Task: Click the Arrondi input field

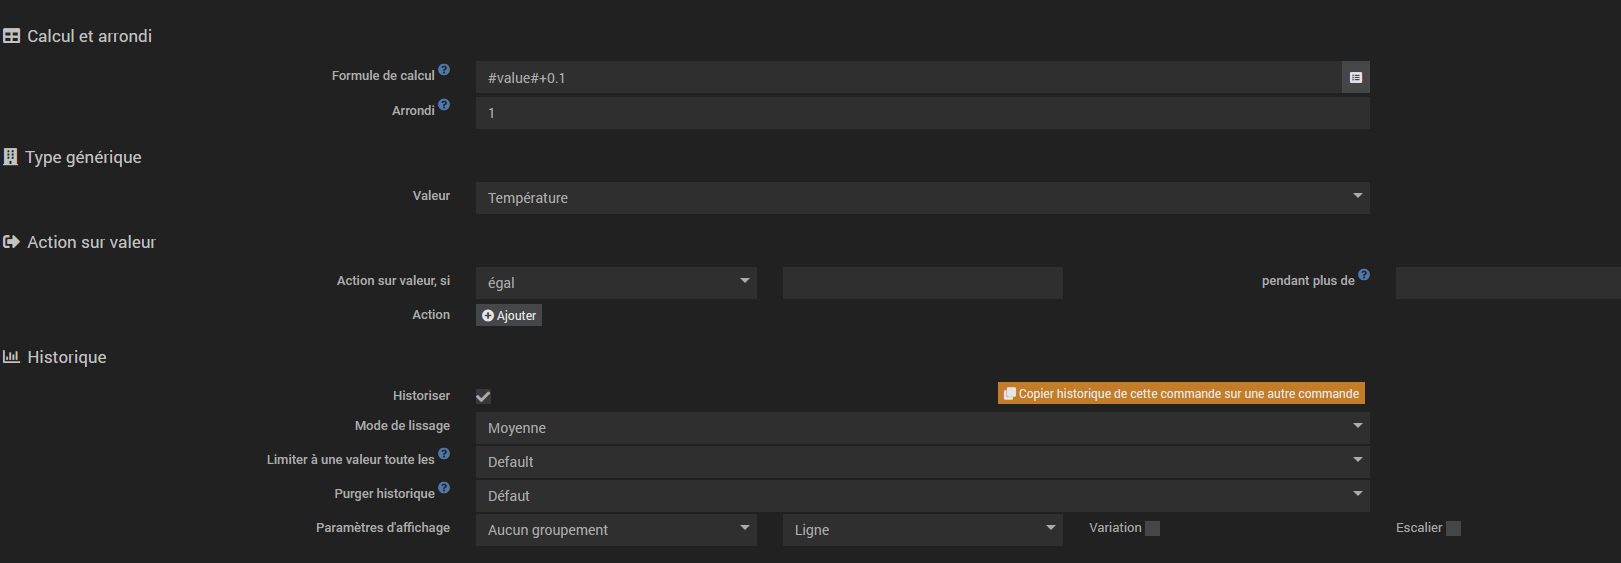Action: point(922,113)
